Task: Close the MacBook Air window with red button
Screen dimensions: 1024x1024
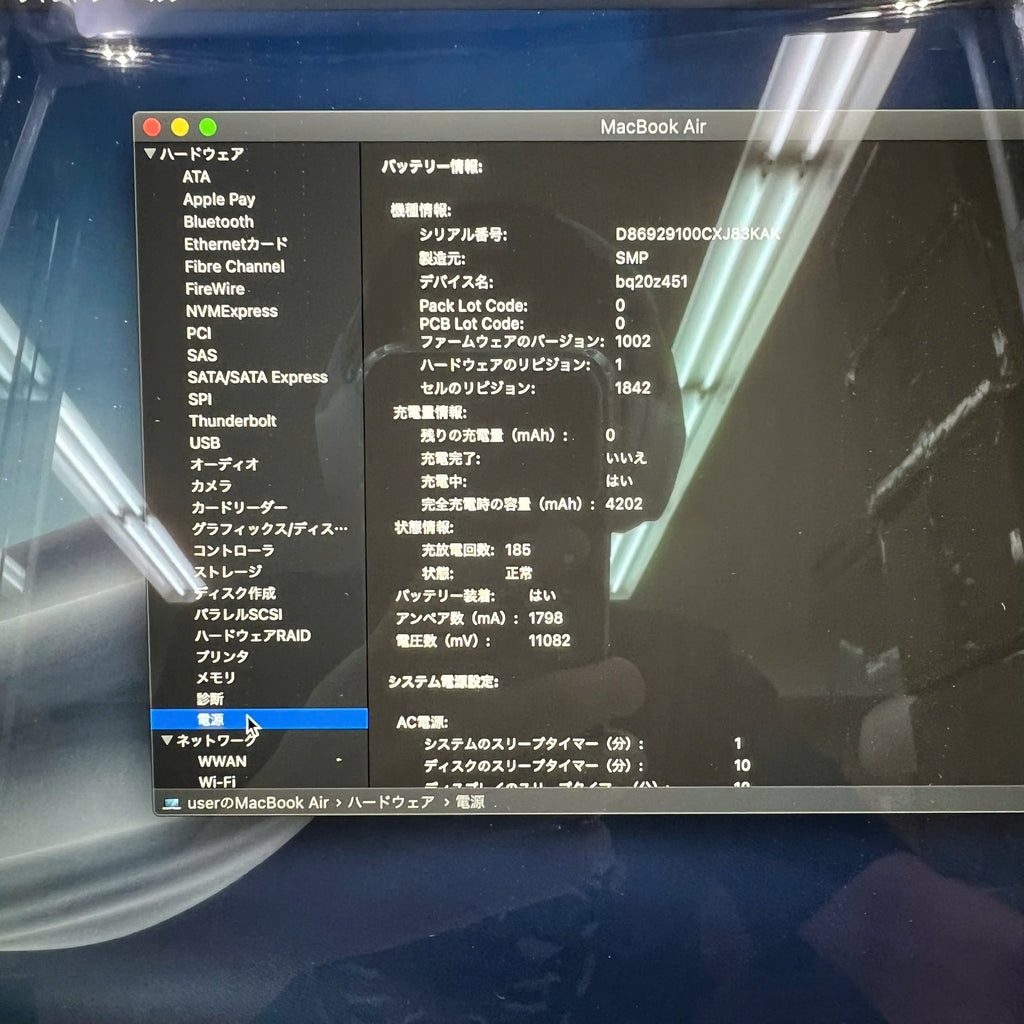Action: point(152,127)
